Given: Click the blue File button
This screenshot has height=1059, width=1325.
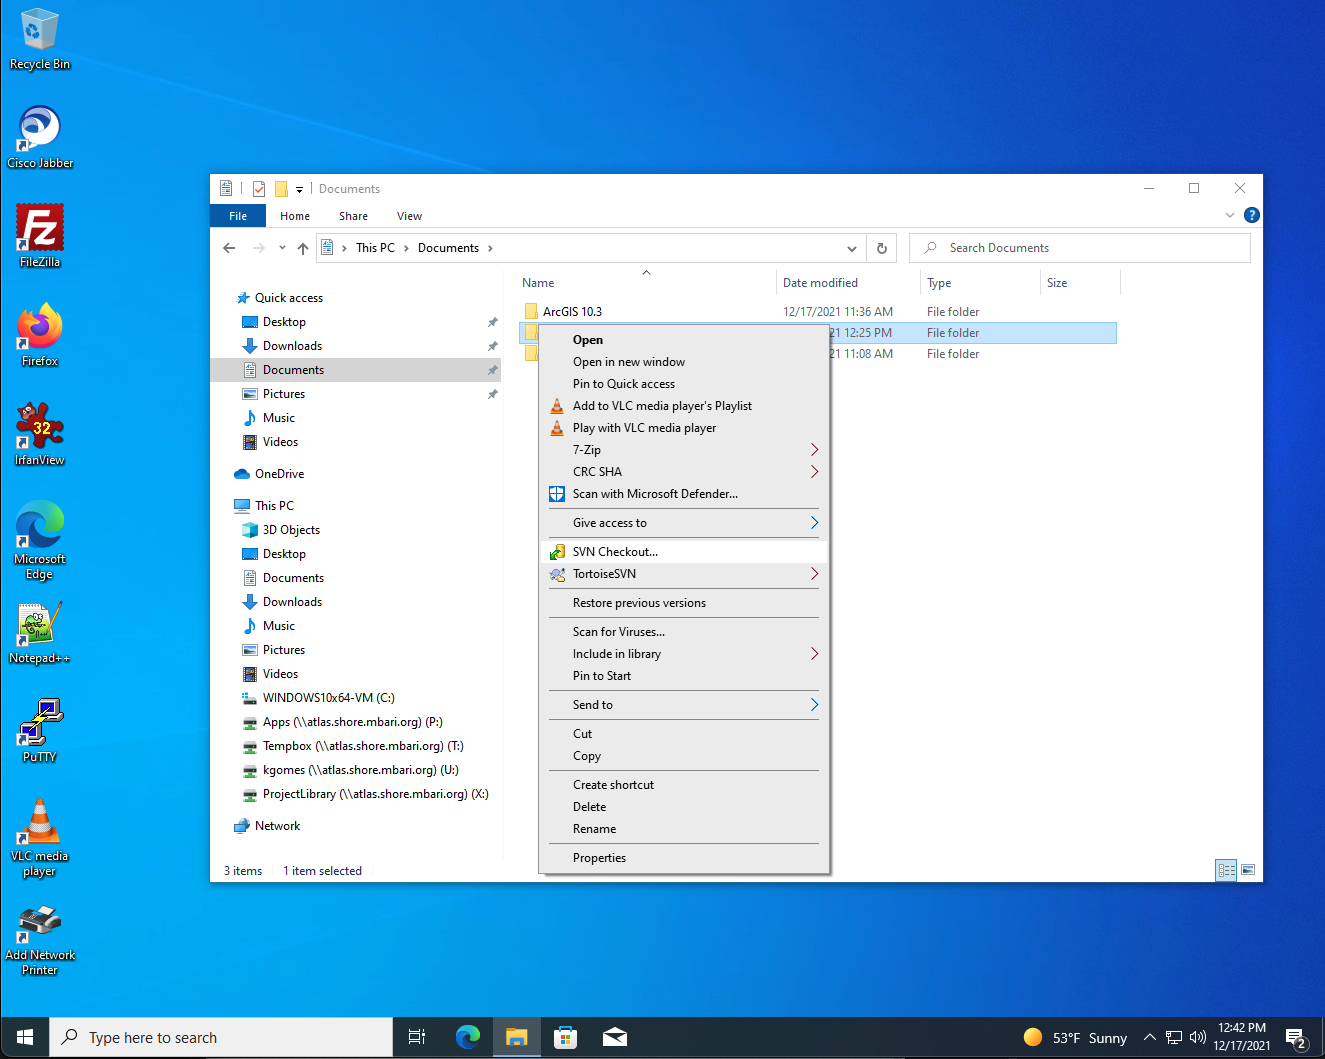Looking at the screenshot, I should 238,216.
